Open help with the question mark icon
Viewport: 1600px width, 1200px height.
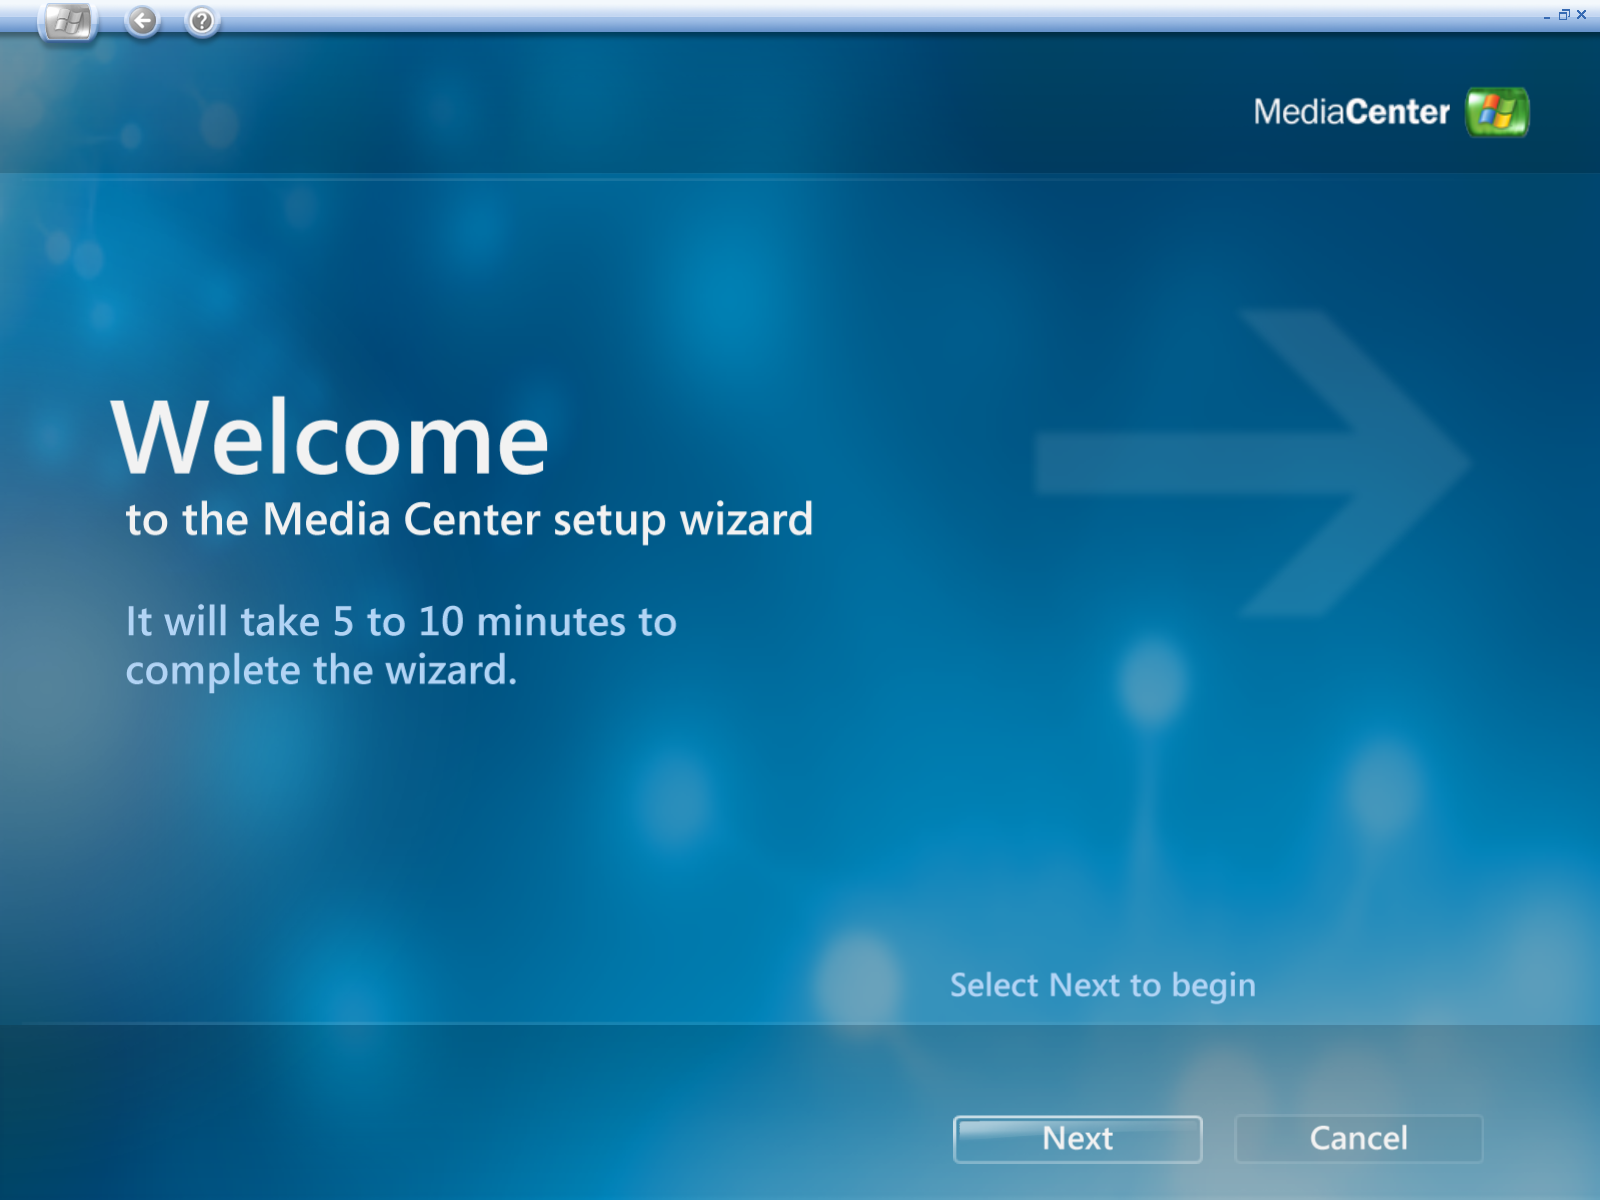[x=201, y=20]
